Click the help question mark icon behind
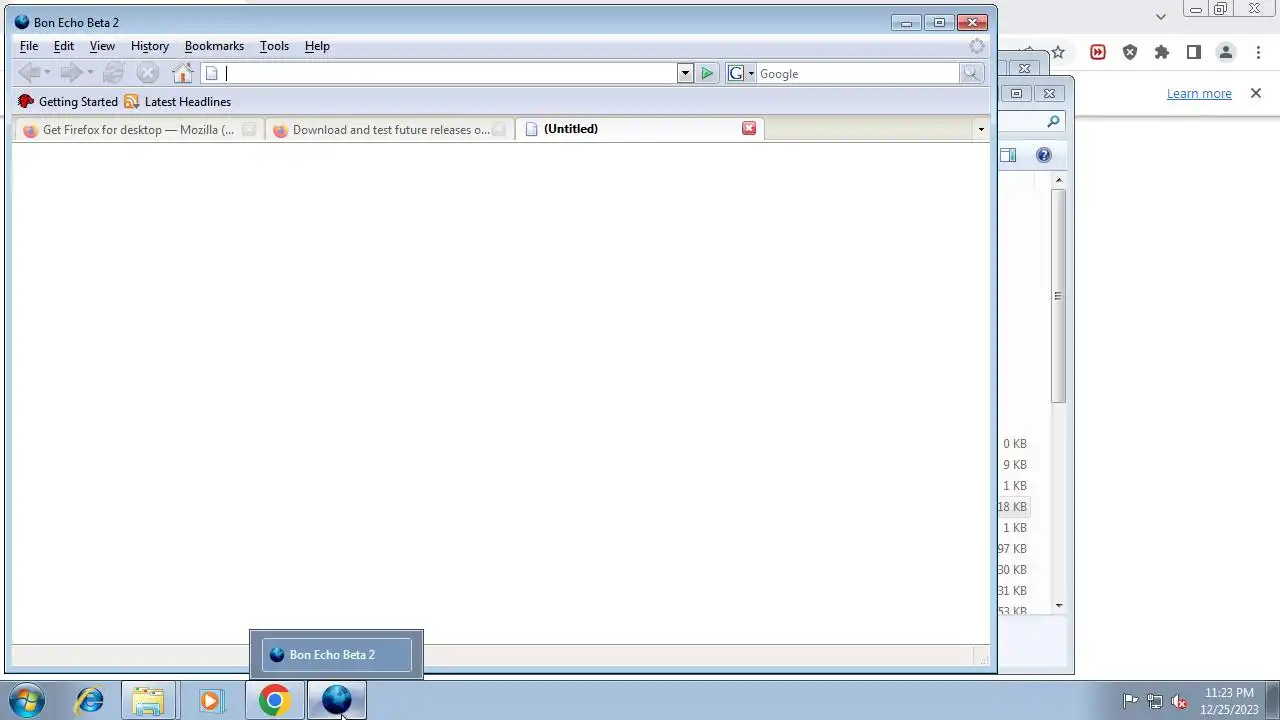1280x720 pixels. click(x=1044, y=155)
